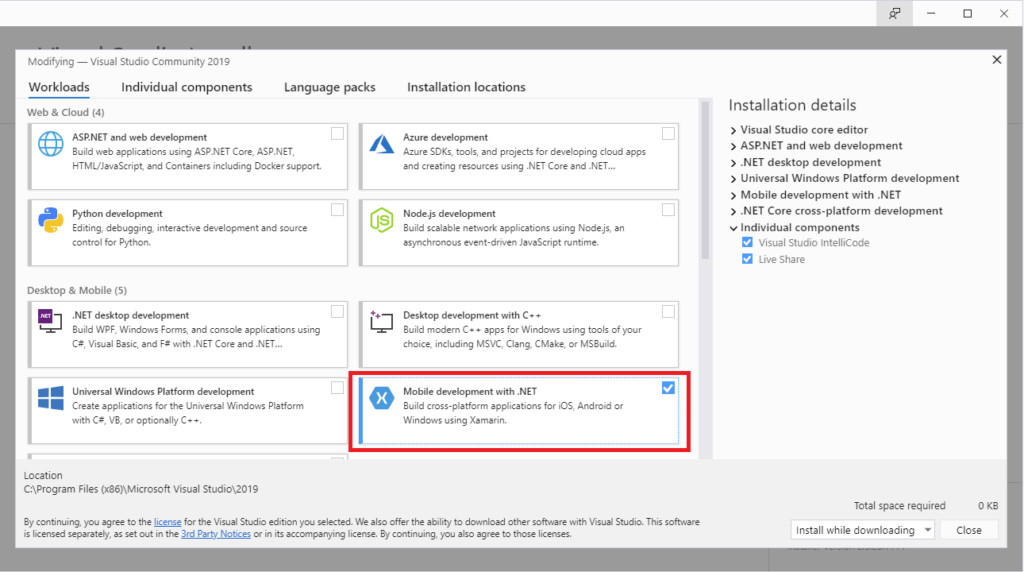Uncheck Visual Studio IntelliCode component
This screenshot has width=1024, height=572.
tap(747, 242)
